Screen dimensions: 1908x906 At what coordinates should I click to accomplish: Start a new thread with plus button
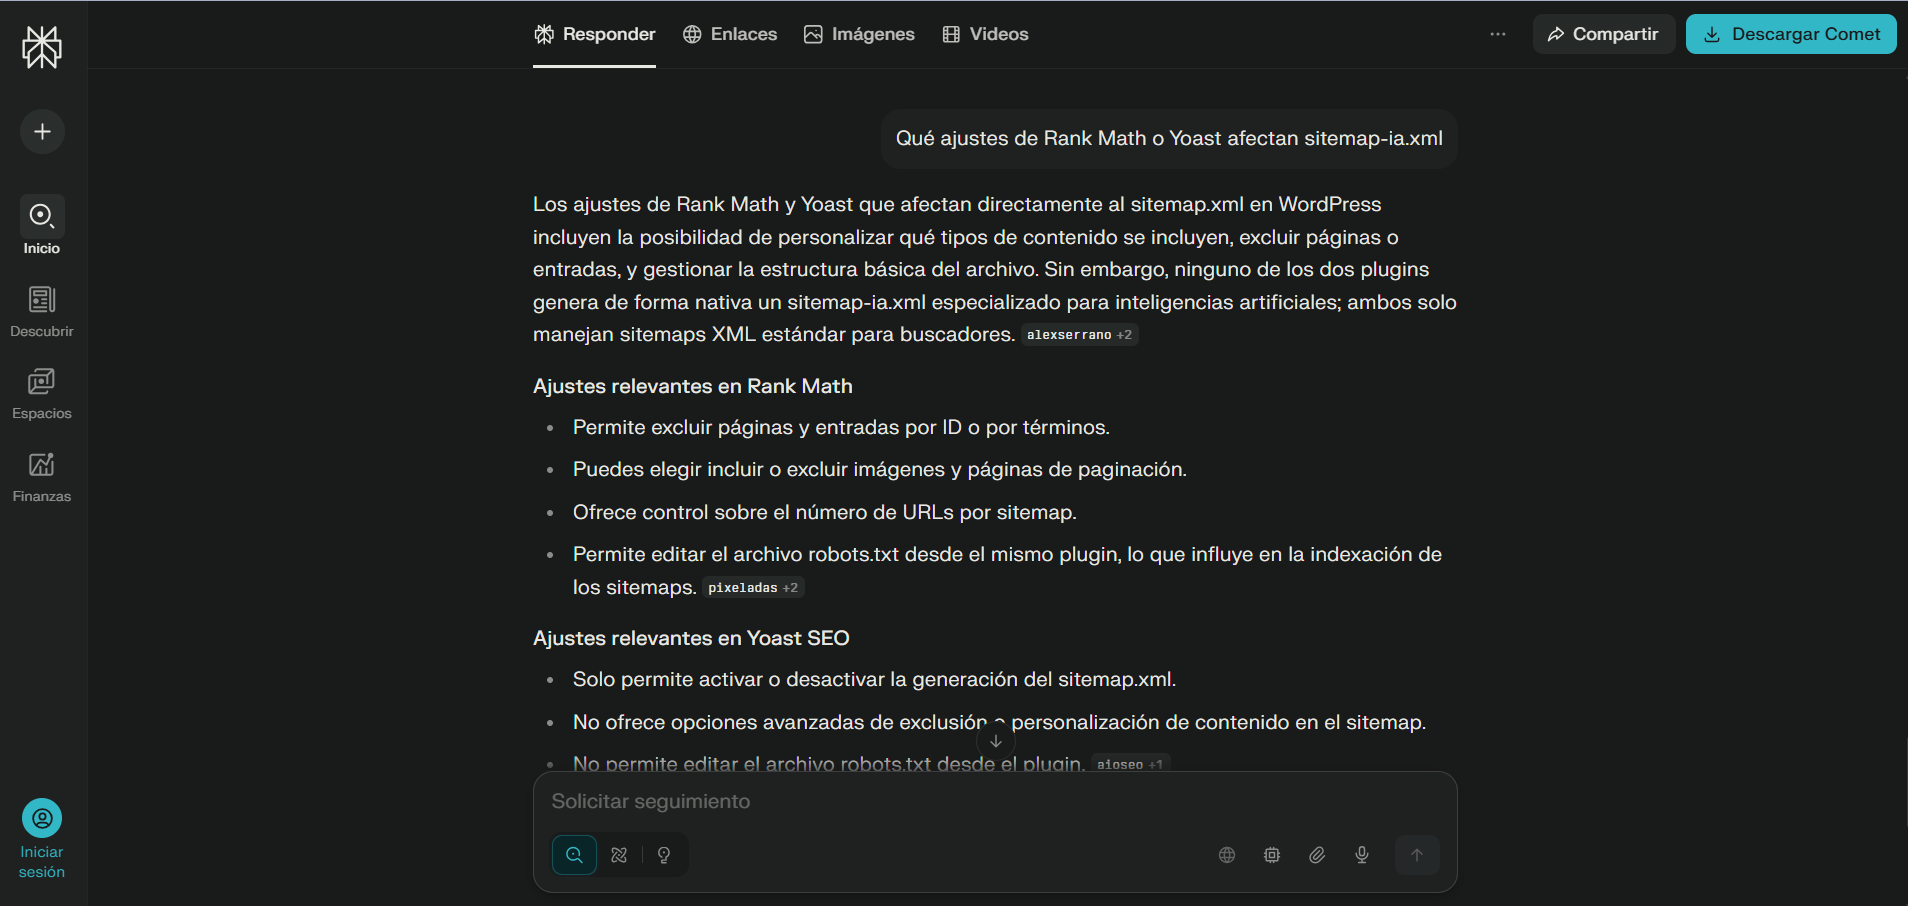click(42, 131)
